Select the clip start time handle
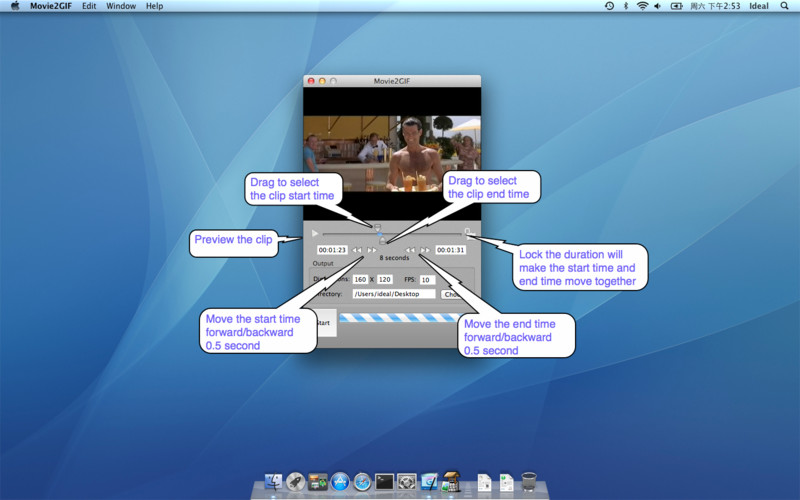The height and width of the screenshot is (500, 800). click(x=378, y=228)
